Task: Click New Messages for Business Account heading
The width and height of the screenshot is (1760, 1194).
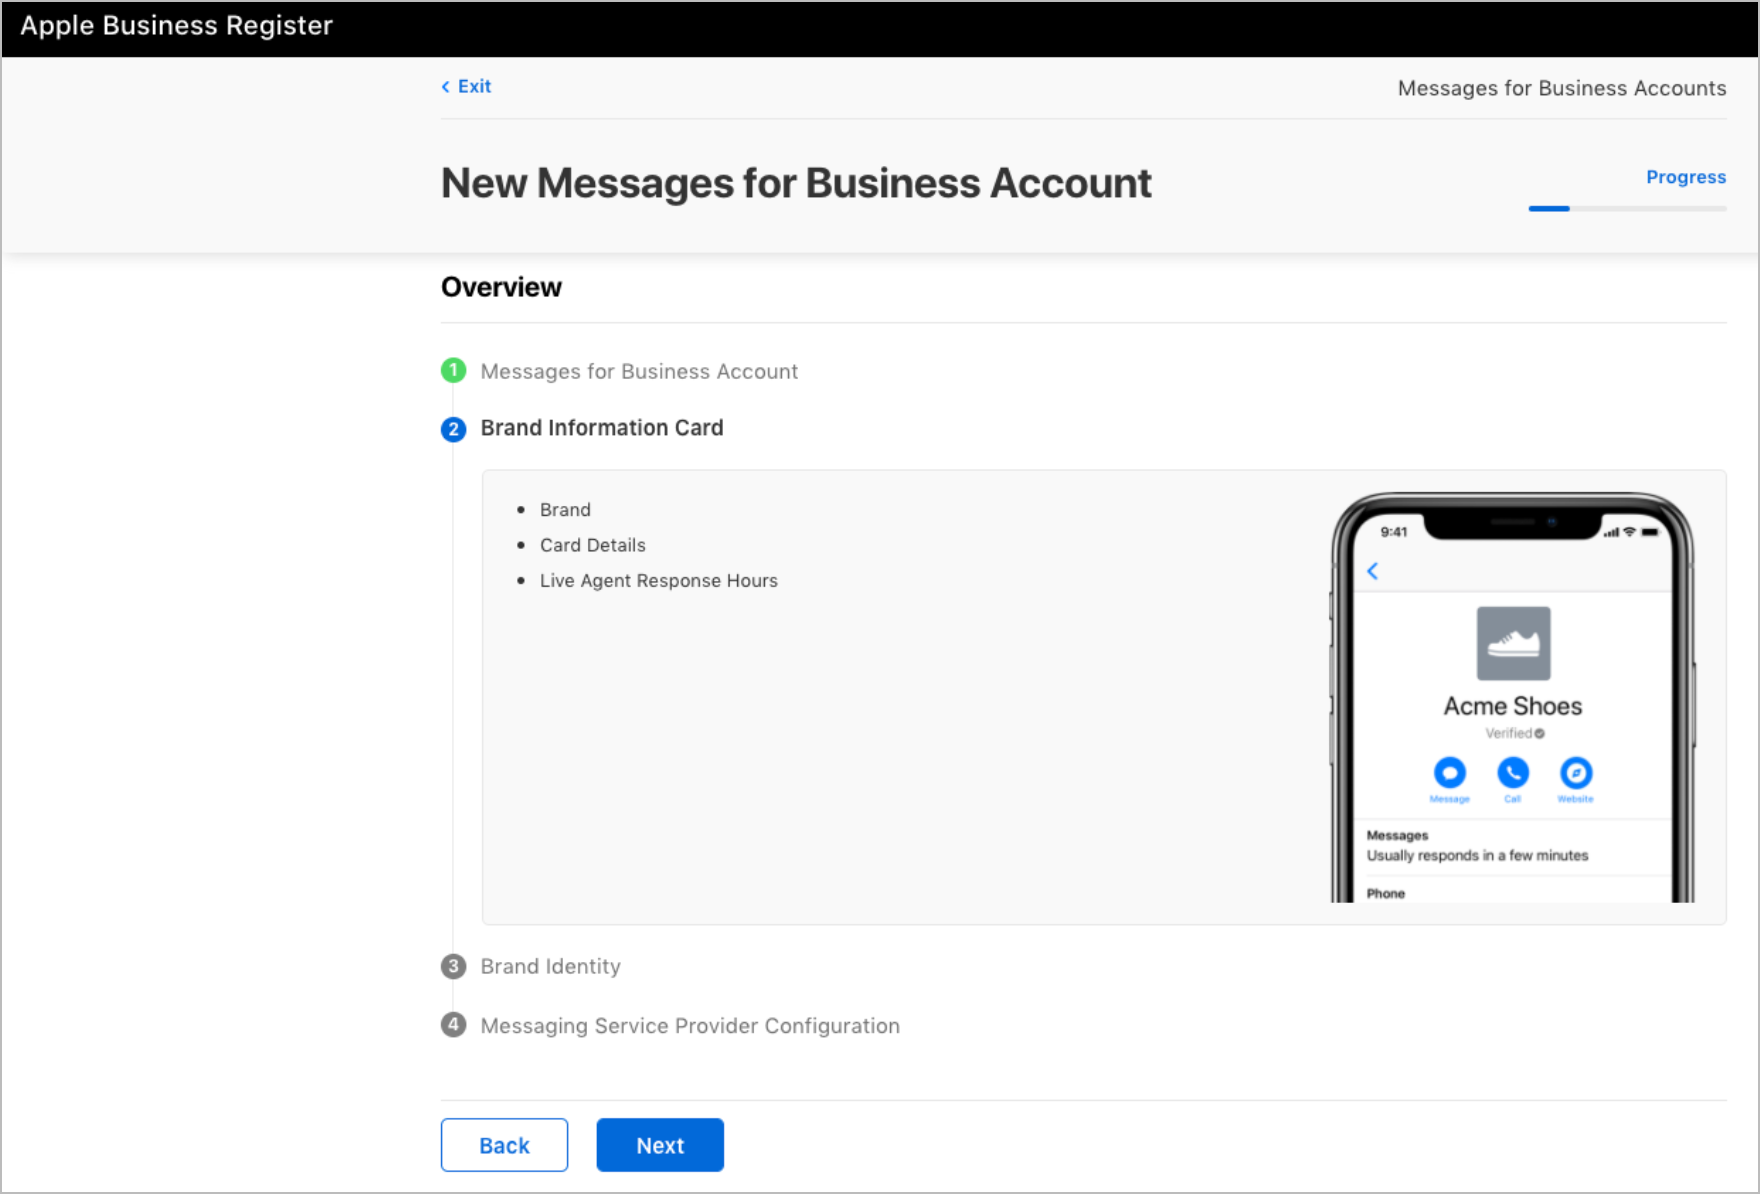Action: 796,183
